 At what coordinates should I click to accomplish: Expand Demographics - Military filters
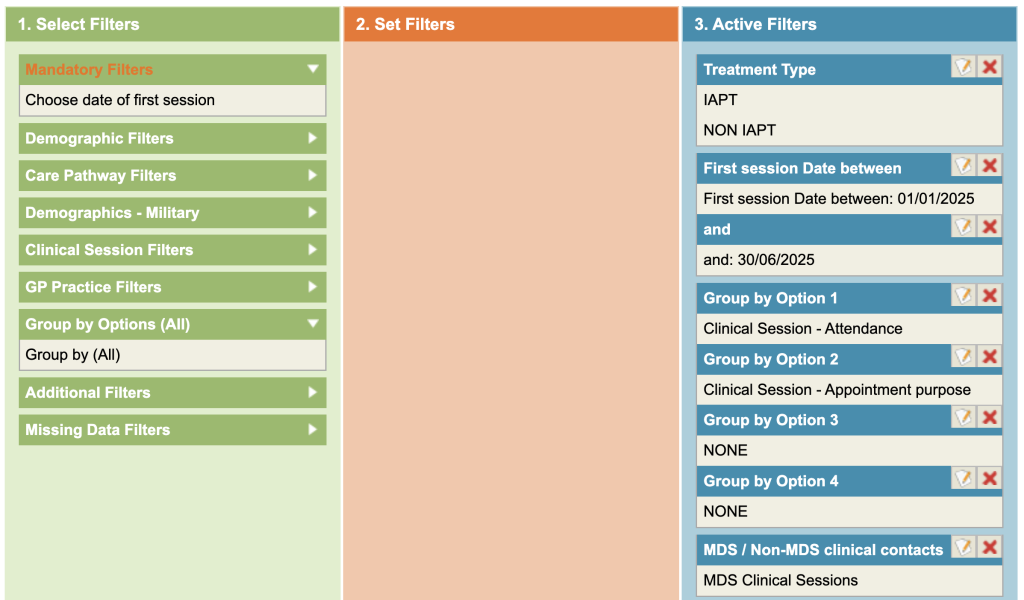click(313, 213)
